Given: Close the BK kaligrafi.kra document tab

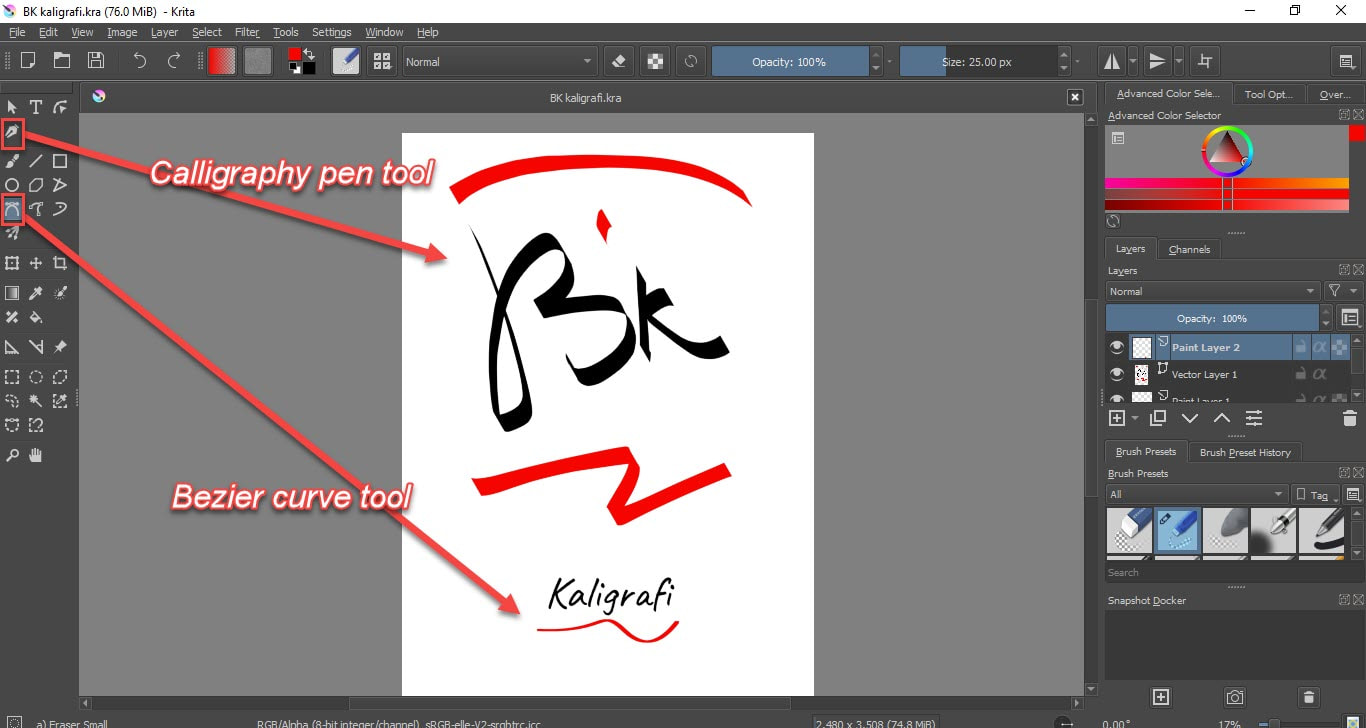Looking at the screenshot, I should tap(1075, 97).
